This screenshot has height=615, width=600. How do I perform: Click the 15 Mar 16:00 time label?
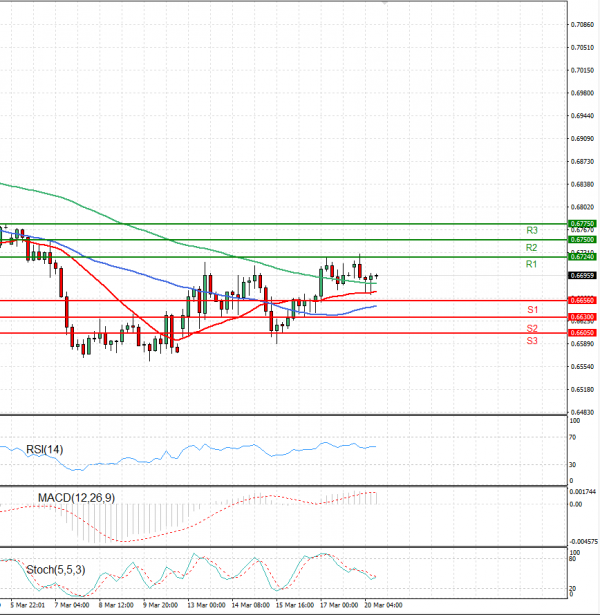[x=295, y=605]
